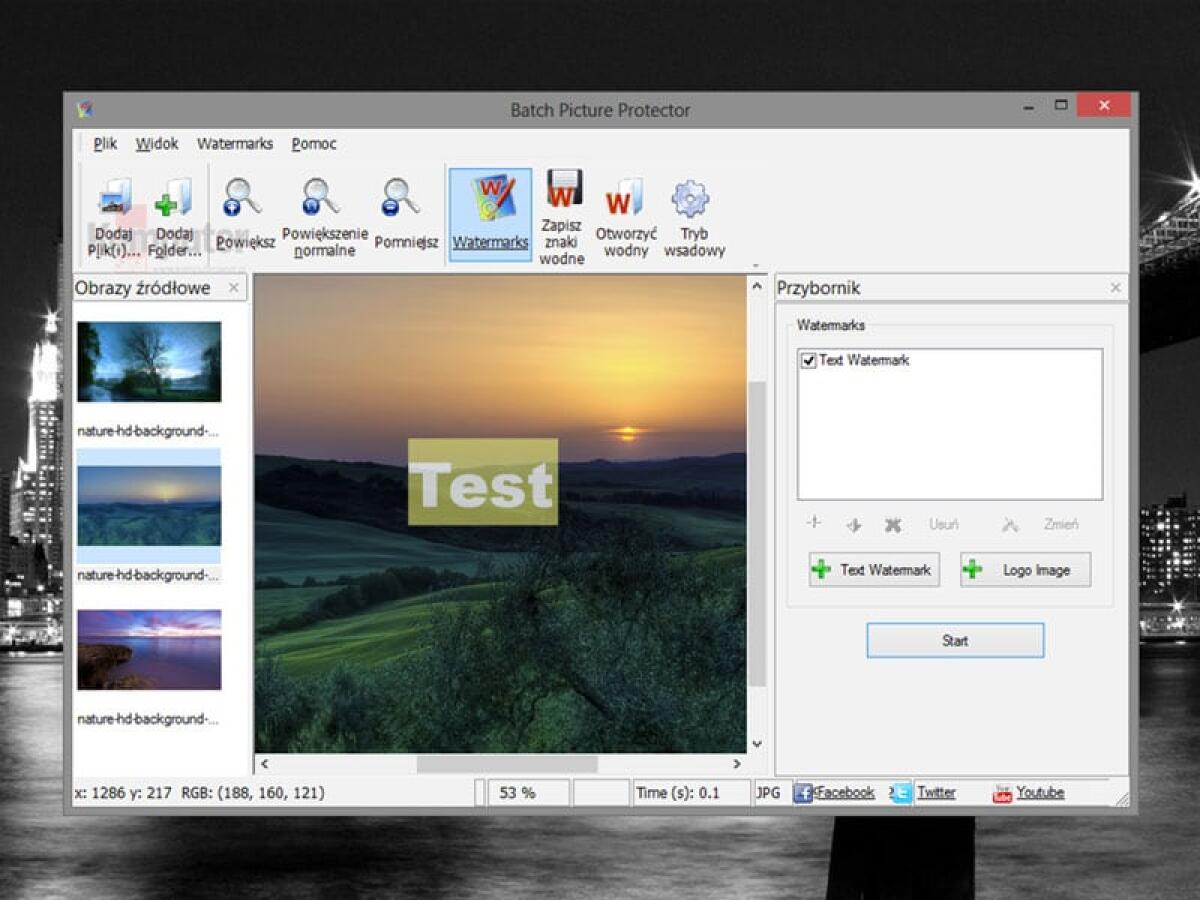Open the Widok menu
Image resolution: width=1200 pixels, height=900 pixels.
tap(156, 144)
